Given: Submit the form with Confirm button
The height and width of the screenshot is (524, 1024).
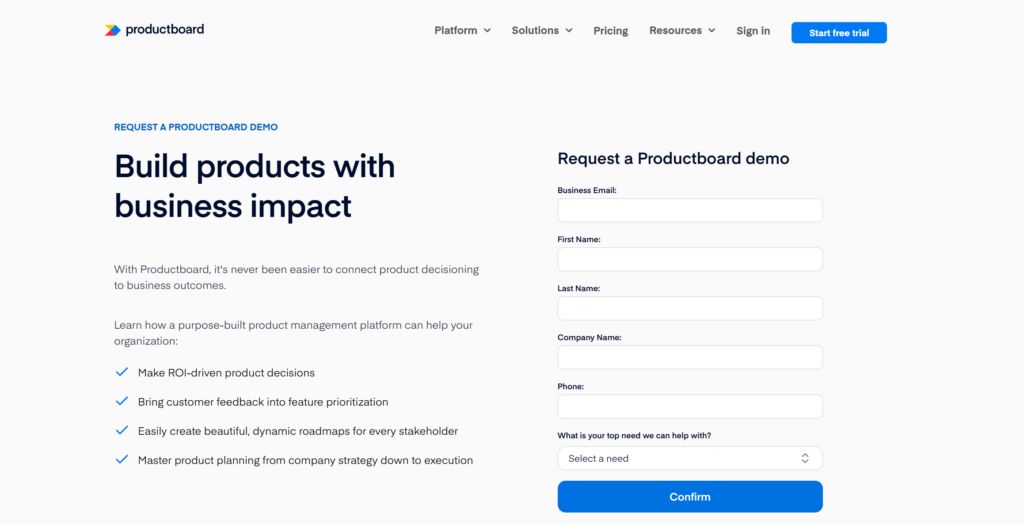Looking at the screenshot, I should (690, 497).
